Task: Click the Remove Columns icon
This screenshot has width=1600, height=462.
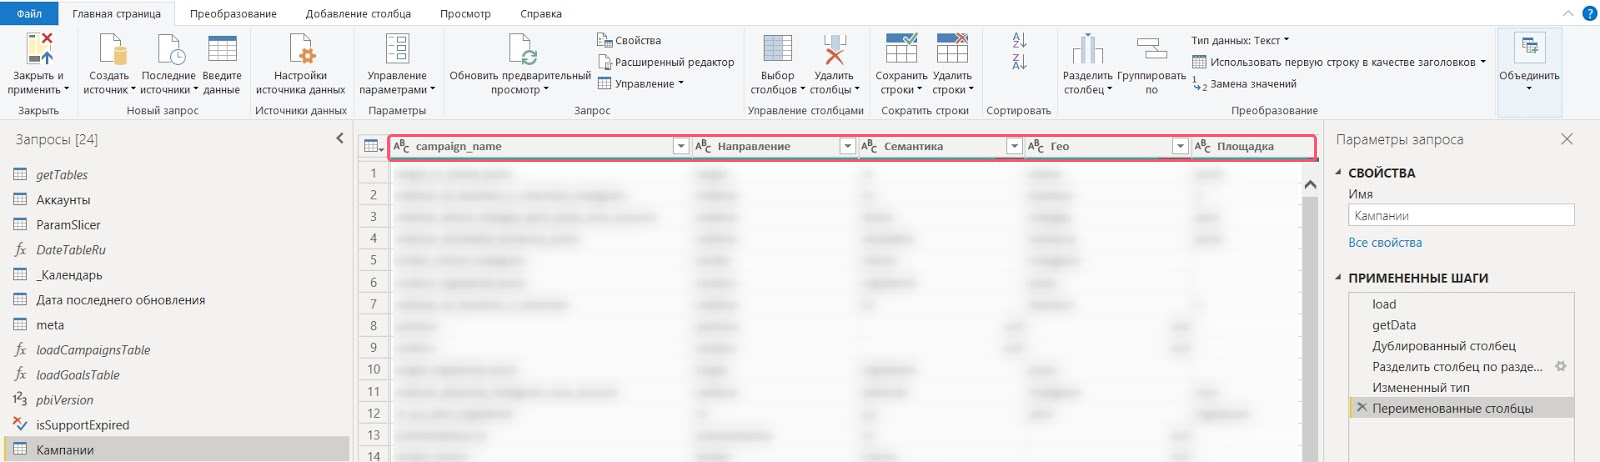Action: [834, 50]
